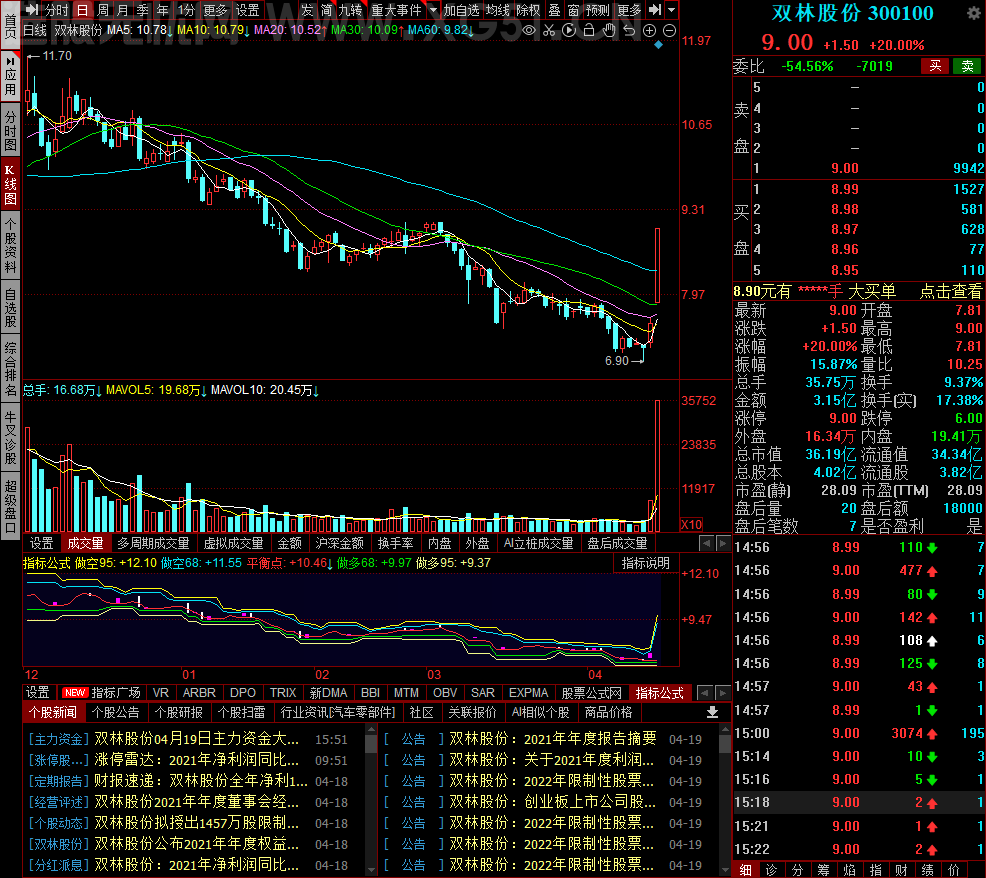This screenshot has width=986, height=878.
Task: Click the zoom-out minus circle icon
Action: 670,30
